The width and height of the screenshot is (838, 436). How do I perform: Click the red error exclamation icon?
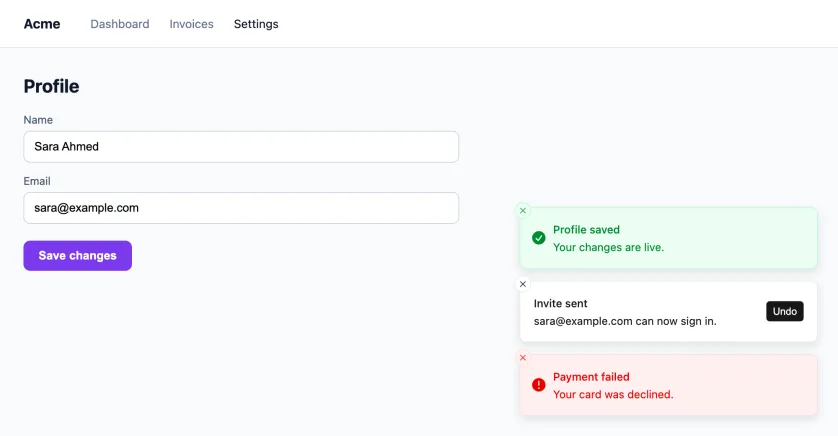(539, 385)
